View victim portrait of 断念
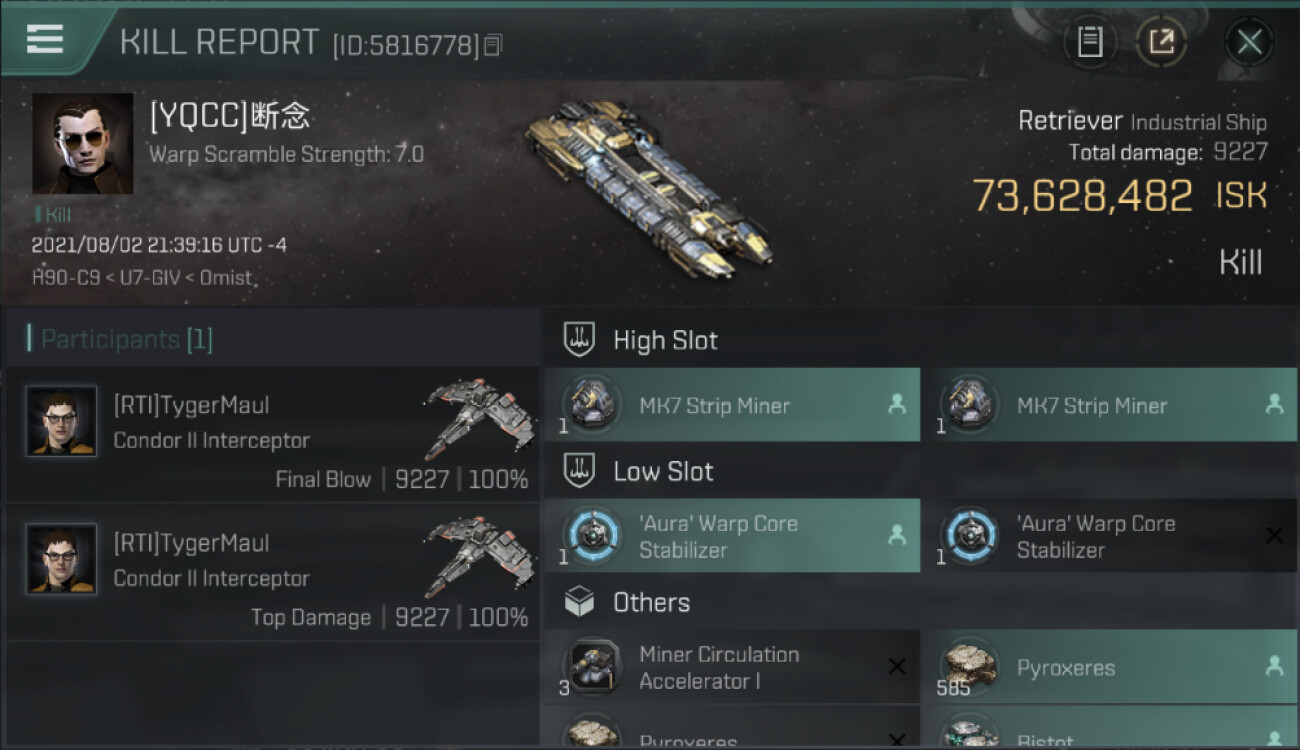 point(83,143)
